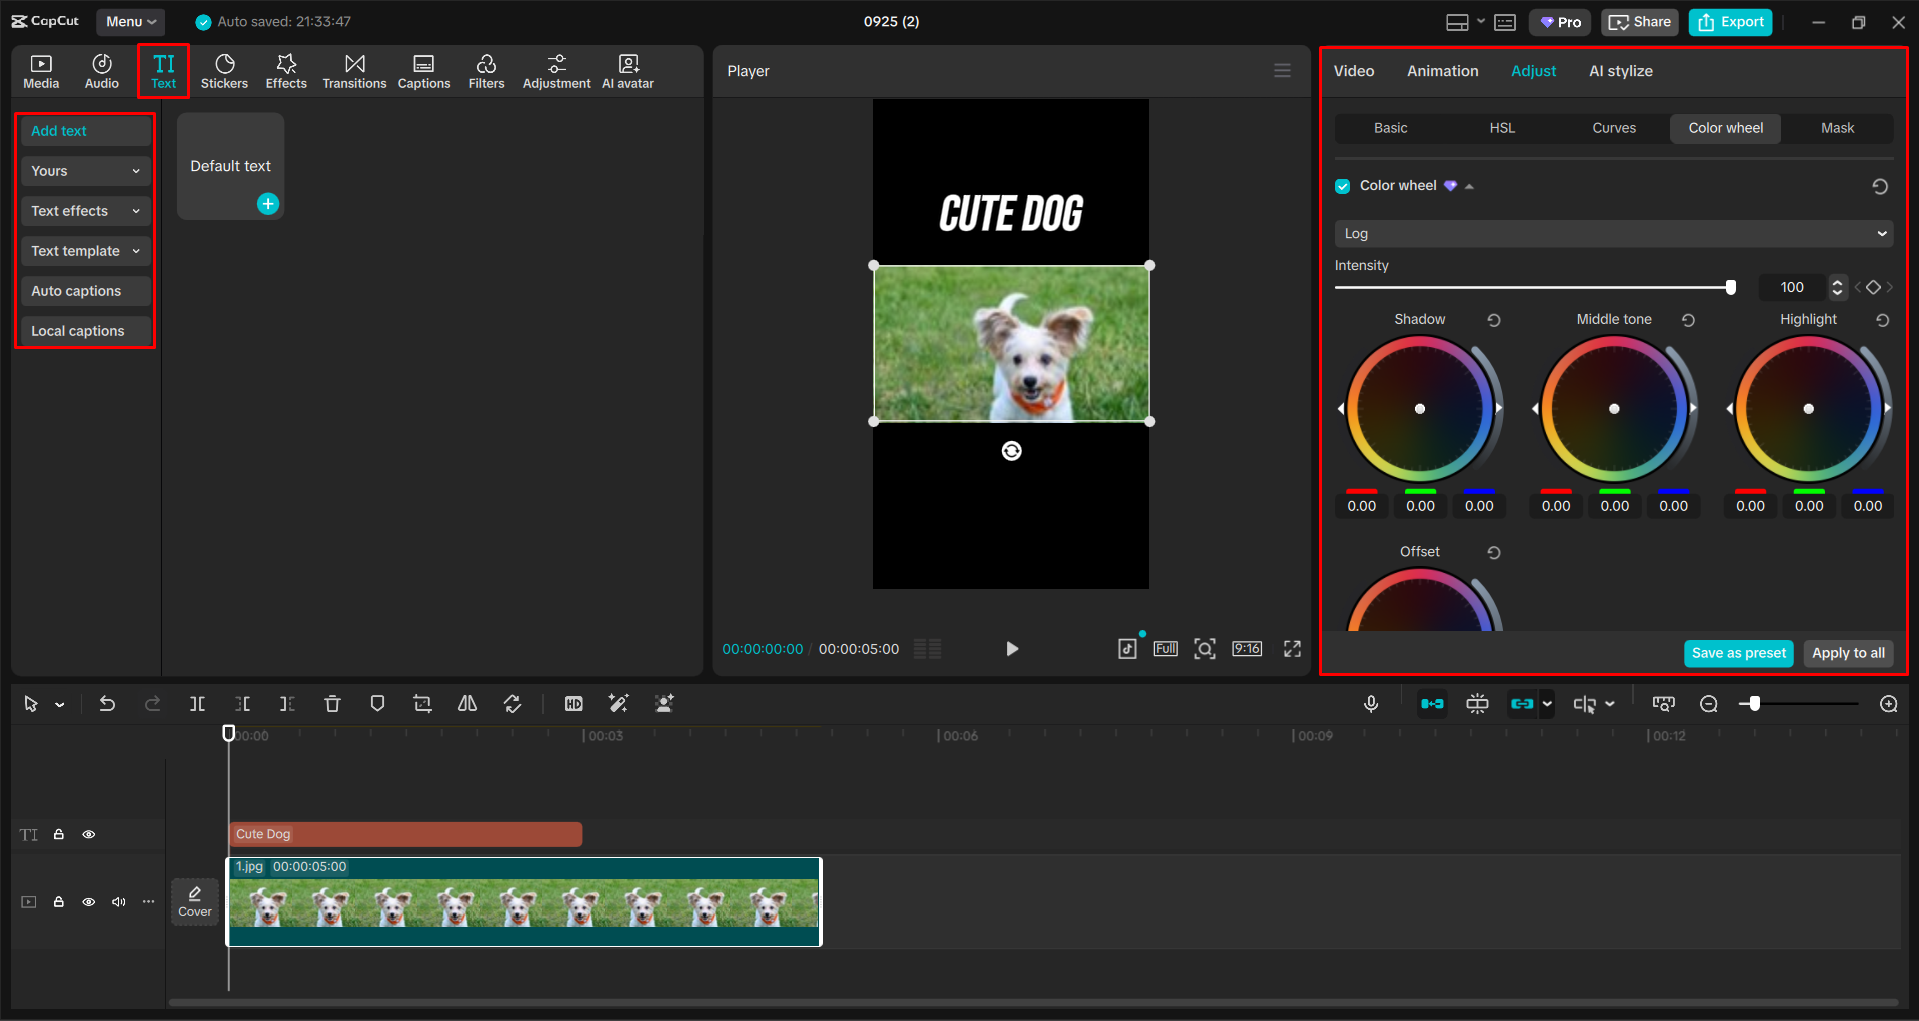
Task: Select the Delete icon above the timeline
Action: click(332, 703)
